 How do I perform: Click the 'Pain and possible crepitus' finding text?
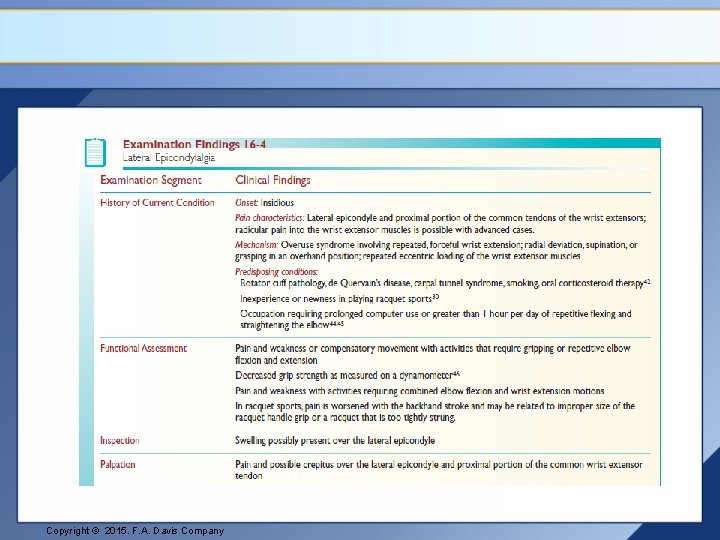pos(439,470)
